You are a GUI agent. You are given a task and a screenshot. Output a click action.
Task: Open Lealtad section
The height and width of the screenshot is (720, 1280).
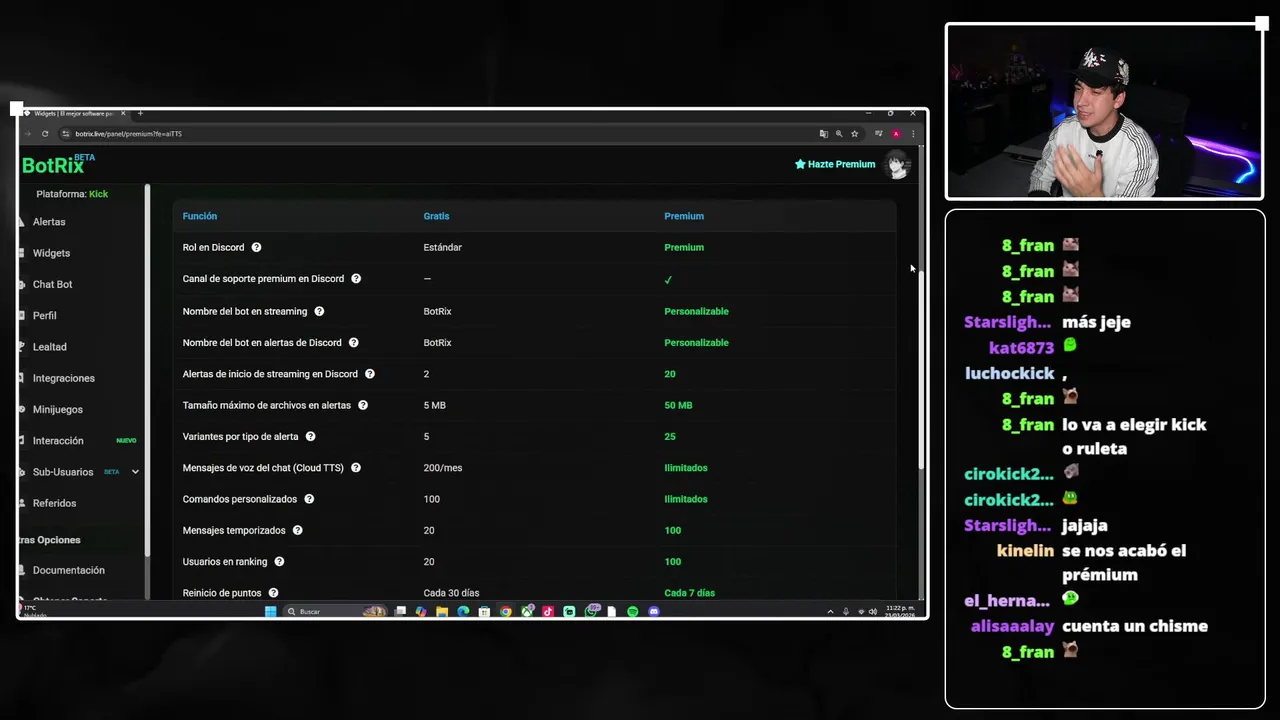click(x=49, y=347)
